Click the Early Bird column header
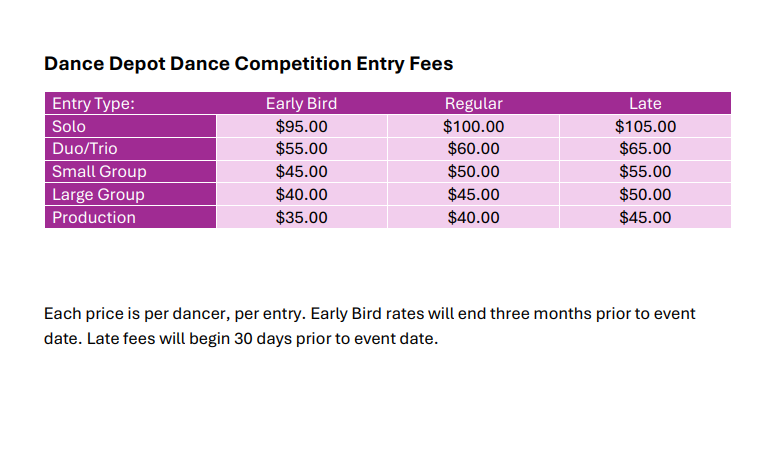This screenshot has width=772, height=473. pyautogui.click(x=301, y=104)
